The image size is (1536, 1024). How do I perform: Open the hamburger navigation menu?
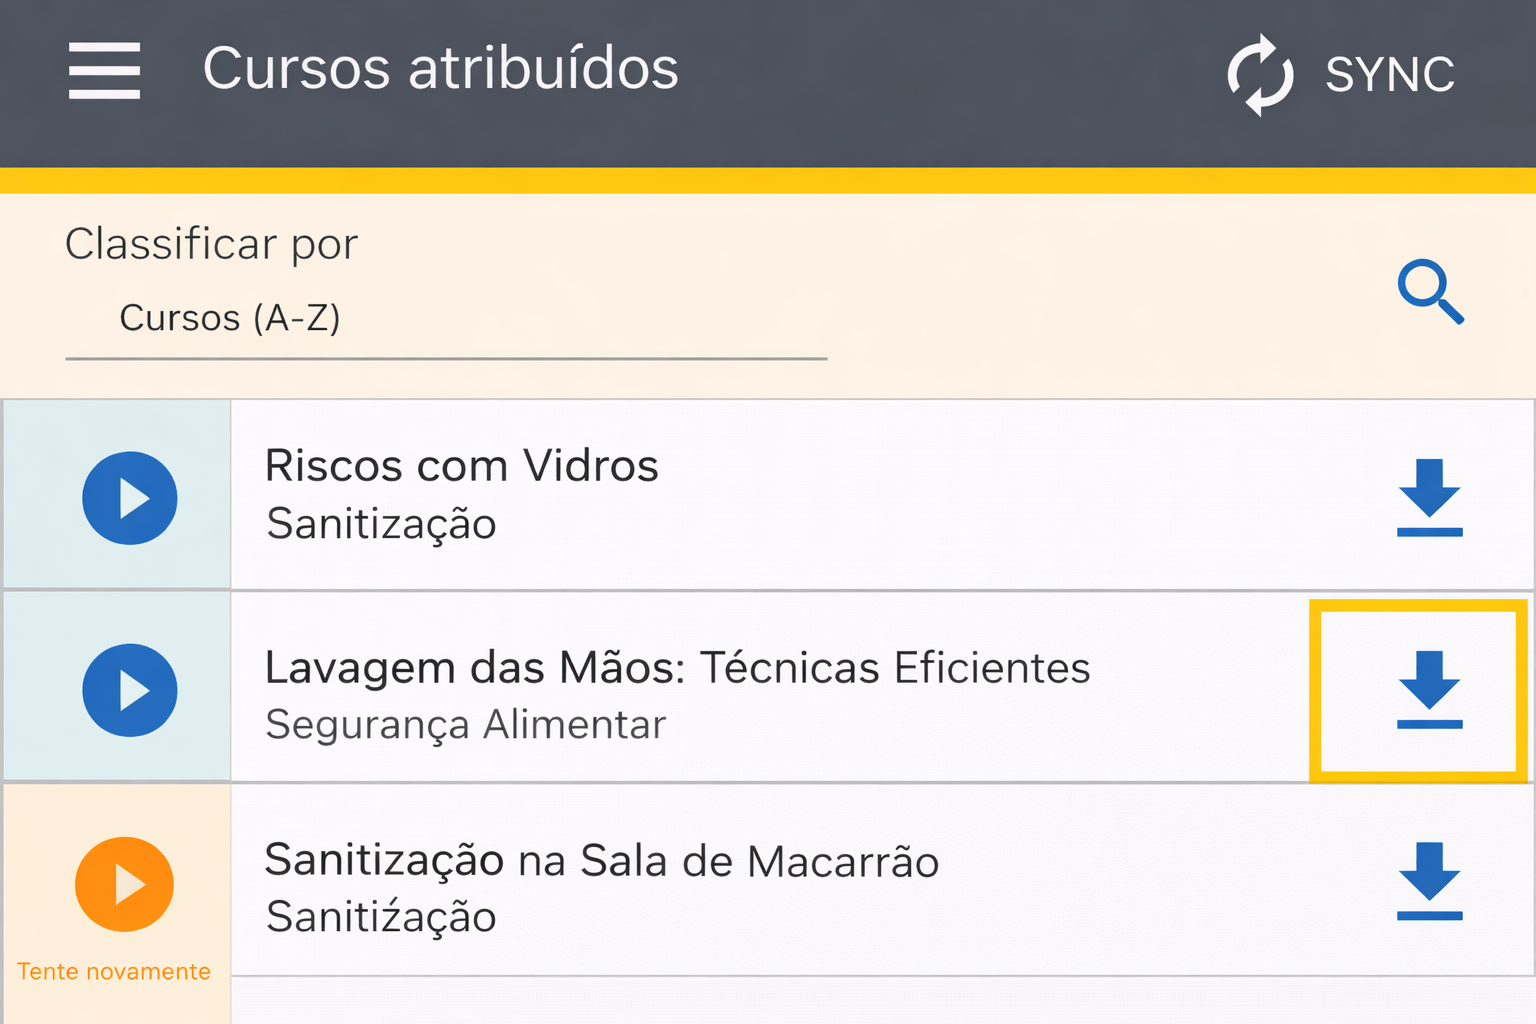coord(104,70)
